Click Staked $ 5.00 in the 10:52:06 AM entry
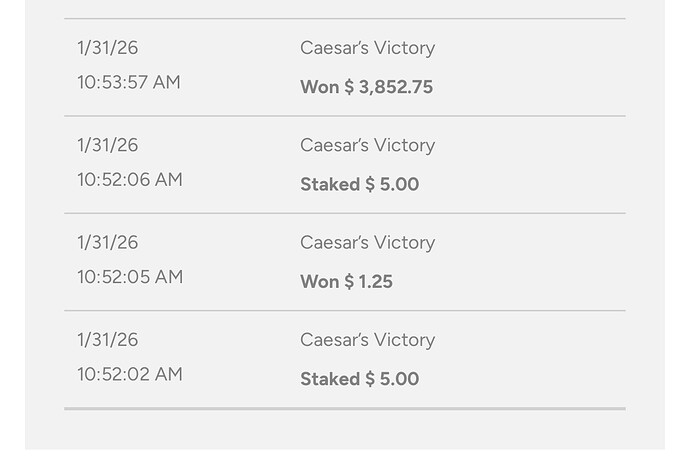The width and height of the screenshot is (690, 471). 359,184
